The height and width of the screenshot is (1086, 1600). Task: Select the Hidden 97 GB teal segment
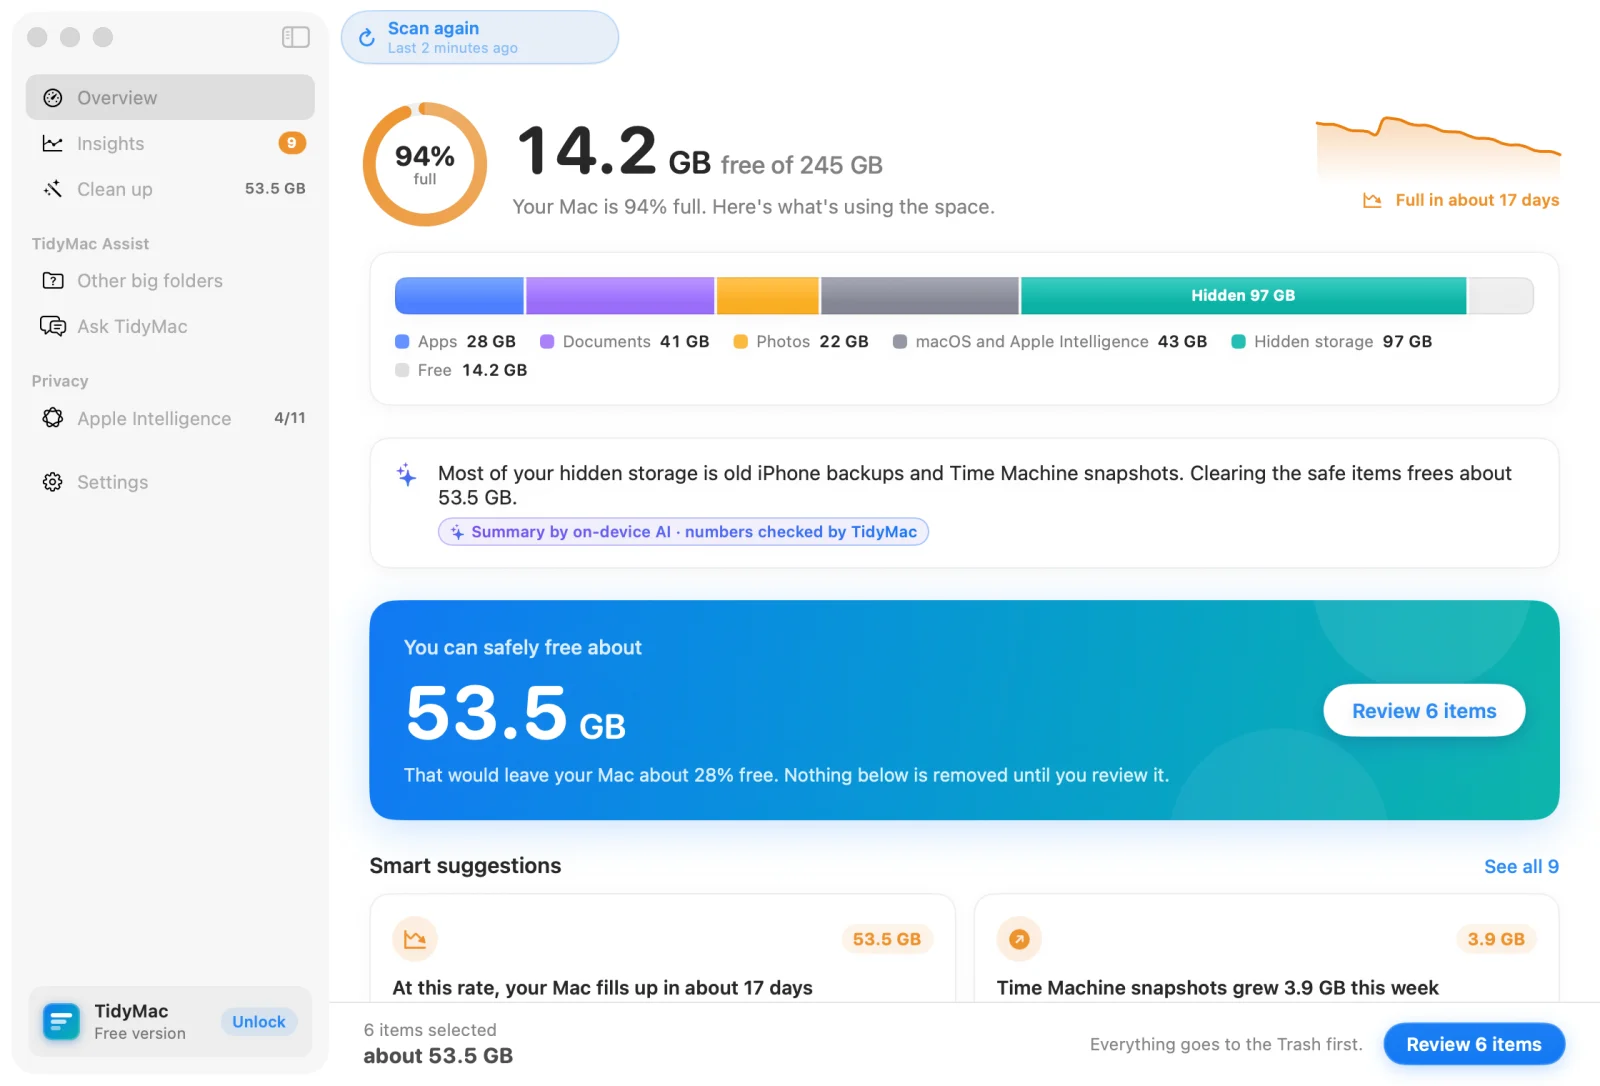click(x=1243, y=296)
